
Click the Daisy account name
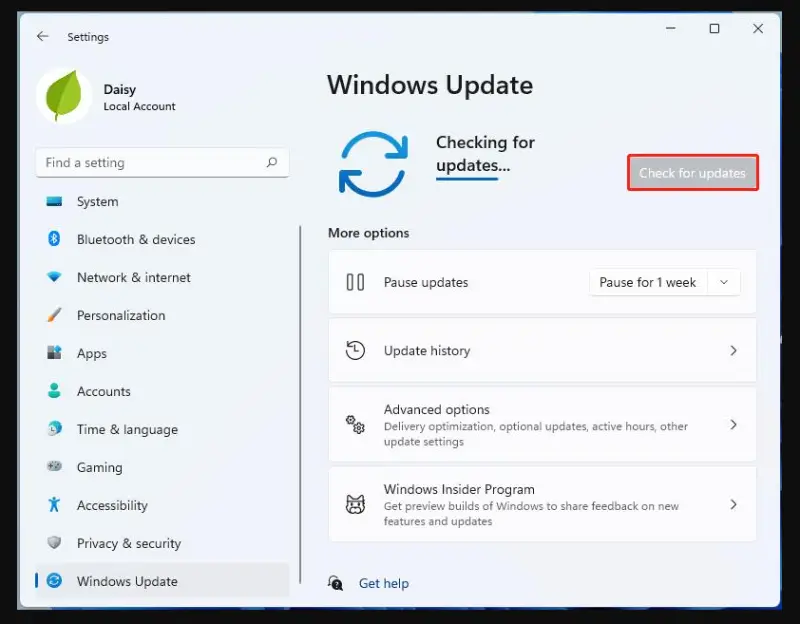coord(120,89)
